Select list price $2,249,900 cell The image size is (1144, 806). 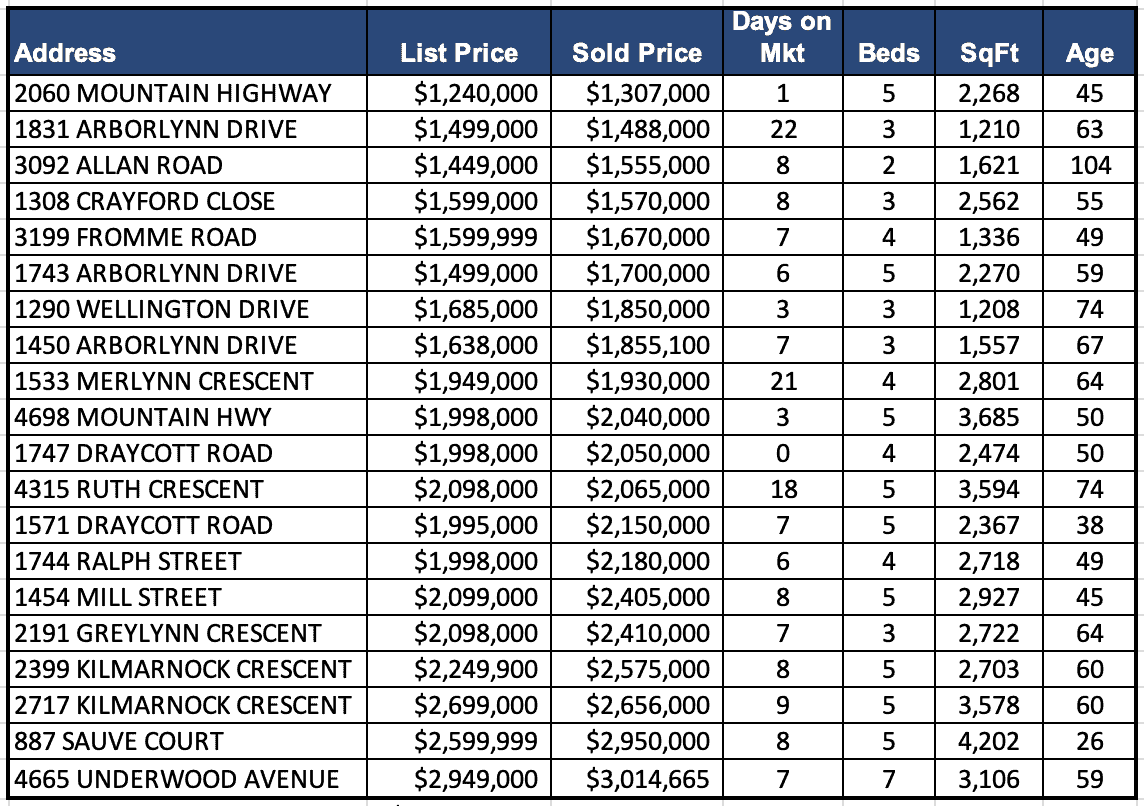pyautogui.click(x=476, y=670)
